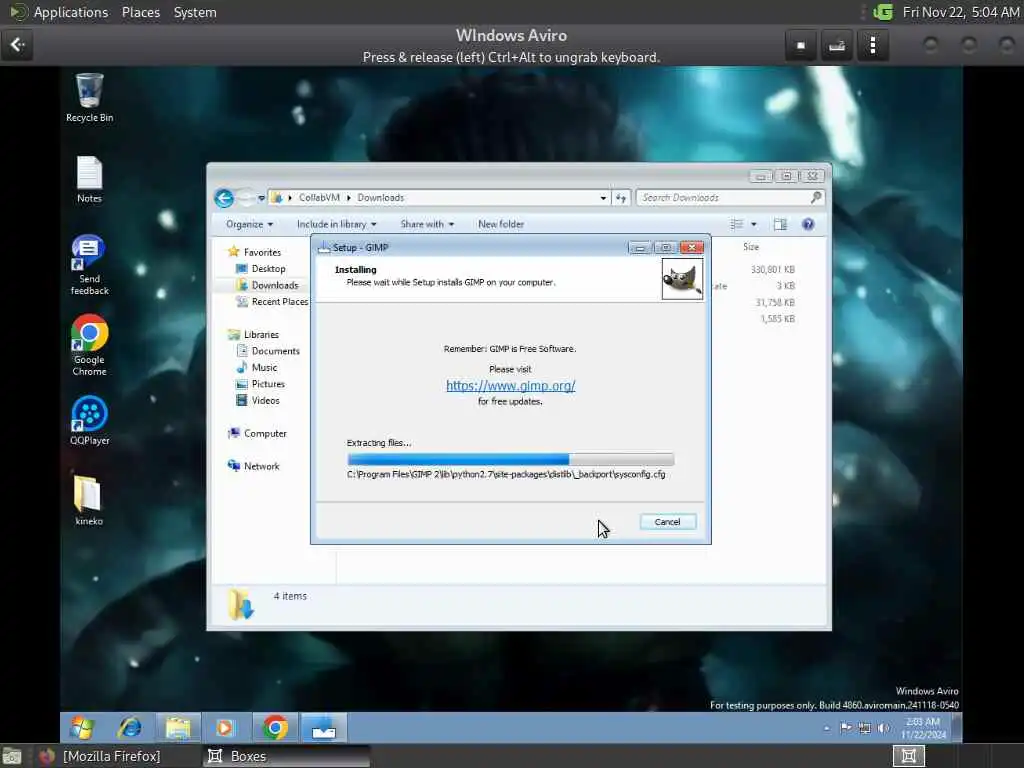
Task: Click Explorer back navigation button
Action: pyautogui.click(x=224, y=198)
